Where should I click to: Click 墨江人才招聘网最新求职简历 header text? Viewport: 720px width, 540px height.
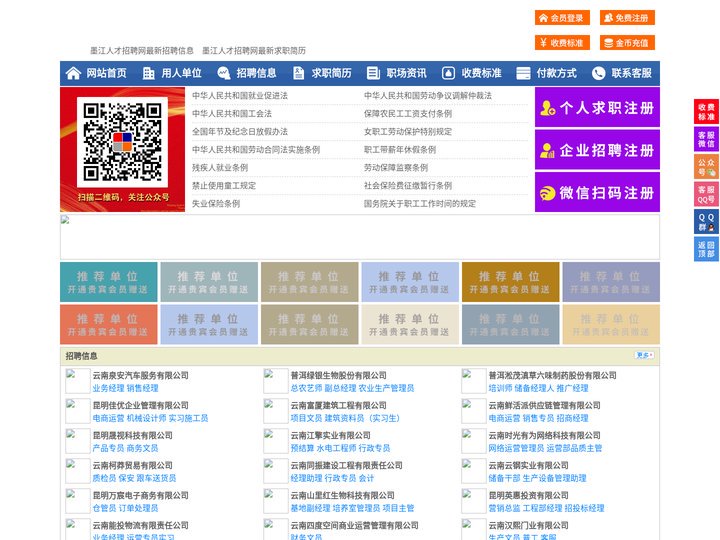(254, 51)
